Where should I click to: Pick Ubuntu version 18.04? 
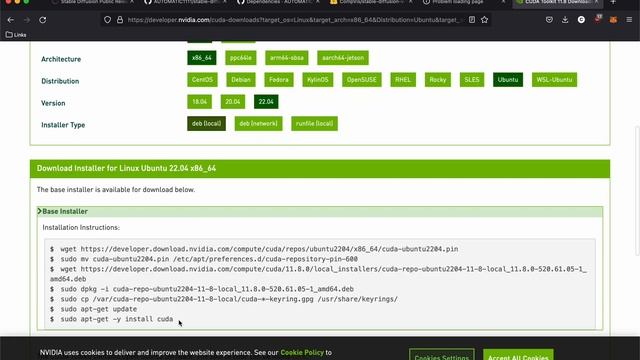(200, 102)
